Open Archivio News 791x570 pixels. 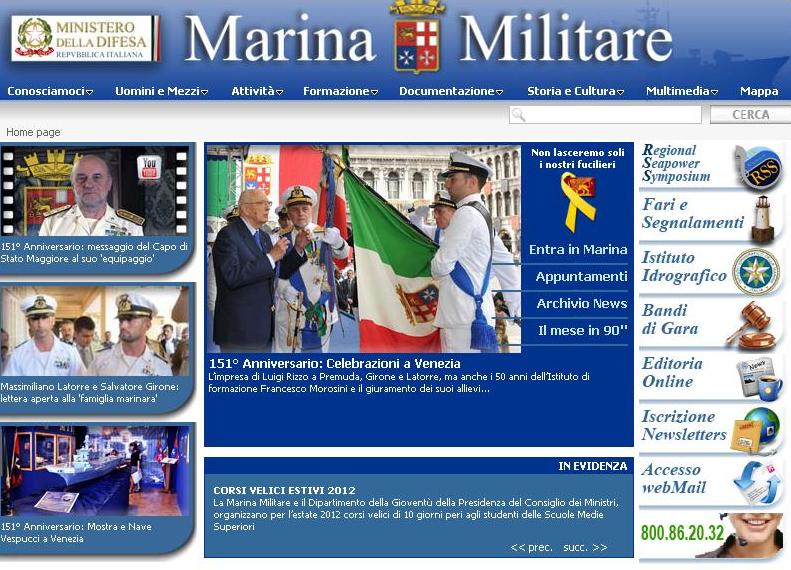582,304
